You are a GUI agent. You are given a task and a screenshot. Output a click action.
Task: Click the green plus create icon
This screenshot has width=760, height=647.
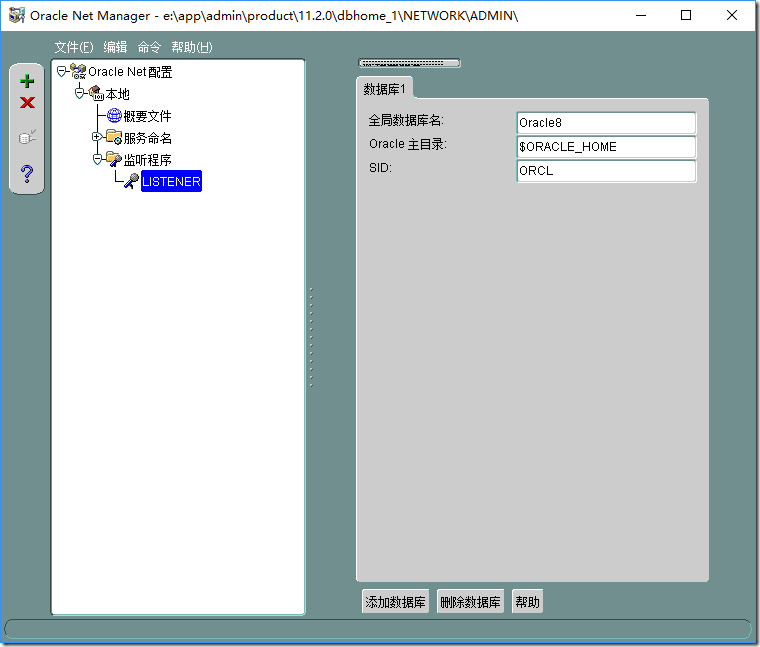(27, 81)
